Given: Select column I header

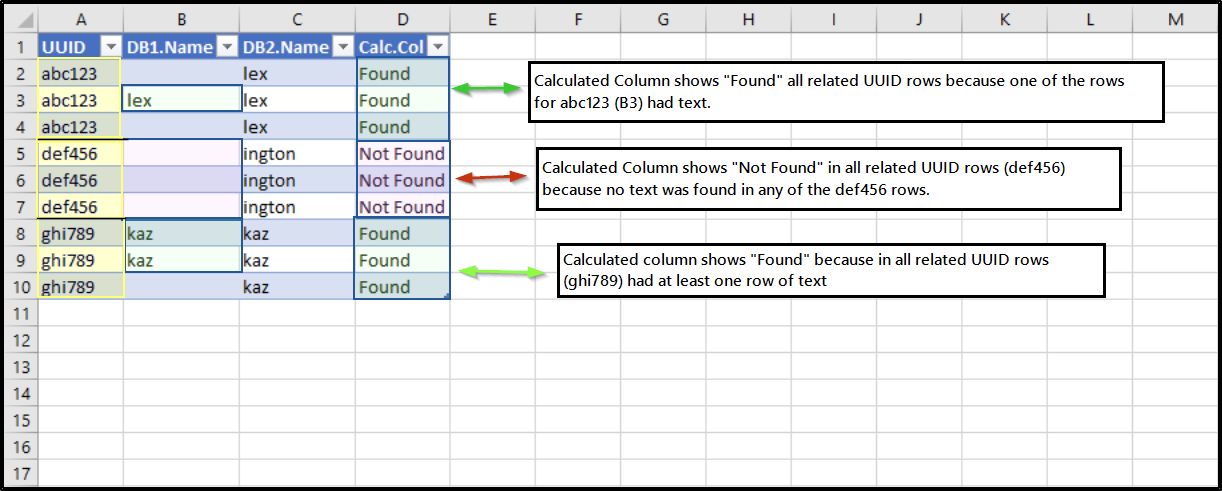Looking at the screenshot, I should click(x=834, y=20).
